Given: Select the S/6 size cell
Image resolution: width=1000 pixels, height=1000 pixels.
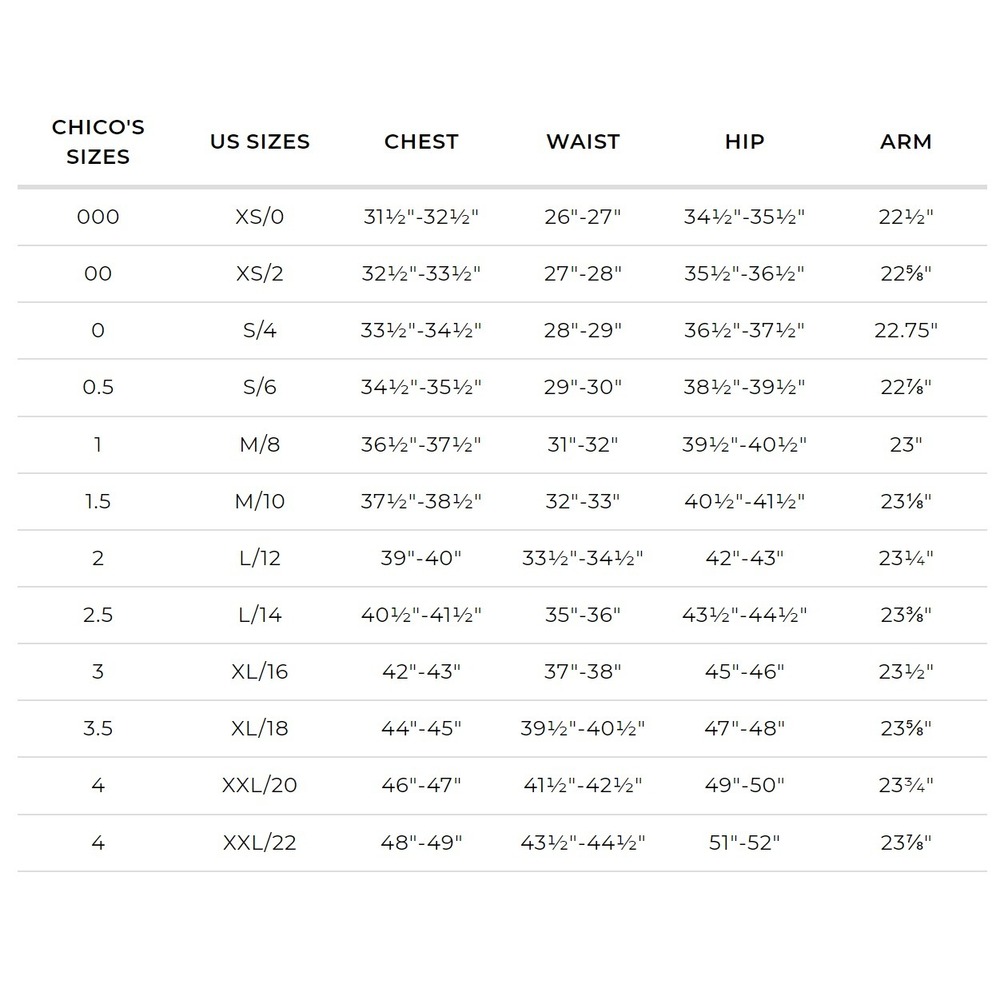Looking at the screenshot, I should (260, 387).
